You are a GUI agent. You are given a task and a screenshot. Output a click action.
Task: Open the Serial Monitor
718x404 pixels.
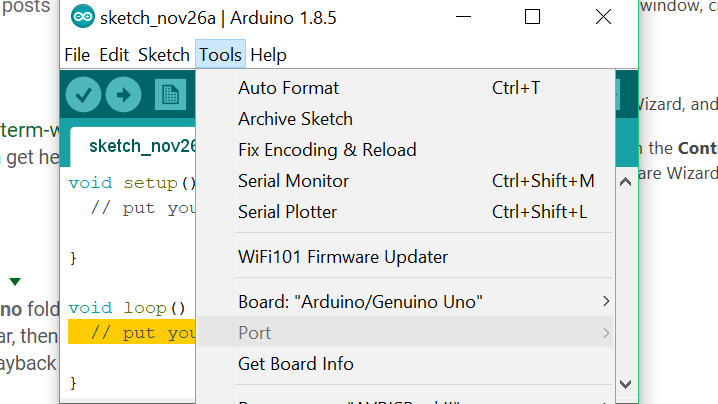click(x=293, y=181)
